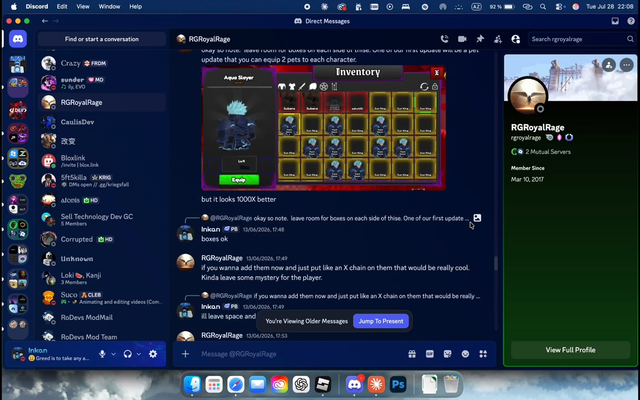Open Roblox Studio from the Dock
Viewport: 640px width, 400px height.
(323, 384)
